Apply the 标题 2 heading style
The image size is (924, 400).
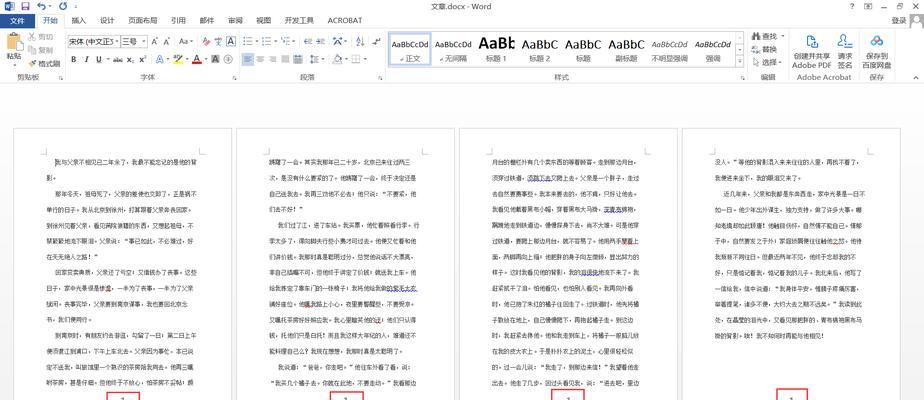539,48
